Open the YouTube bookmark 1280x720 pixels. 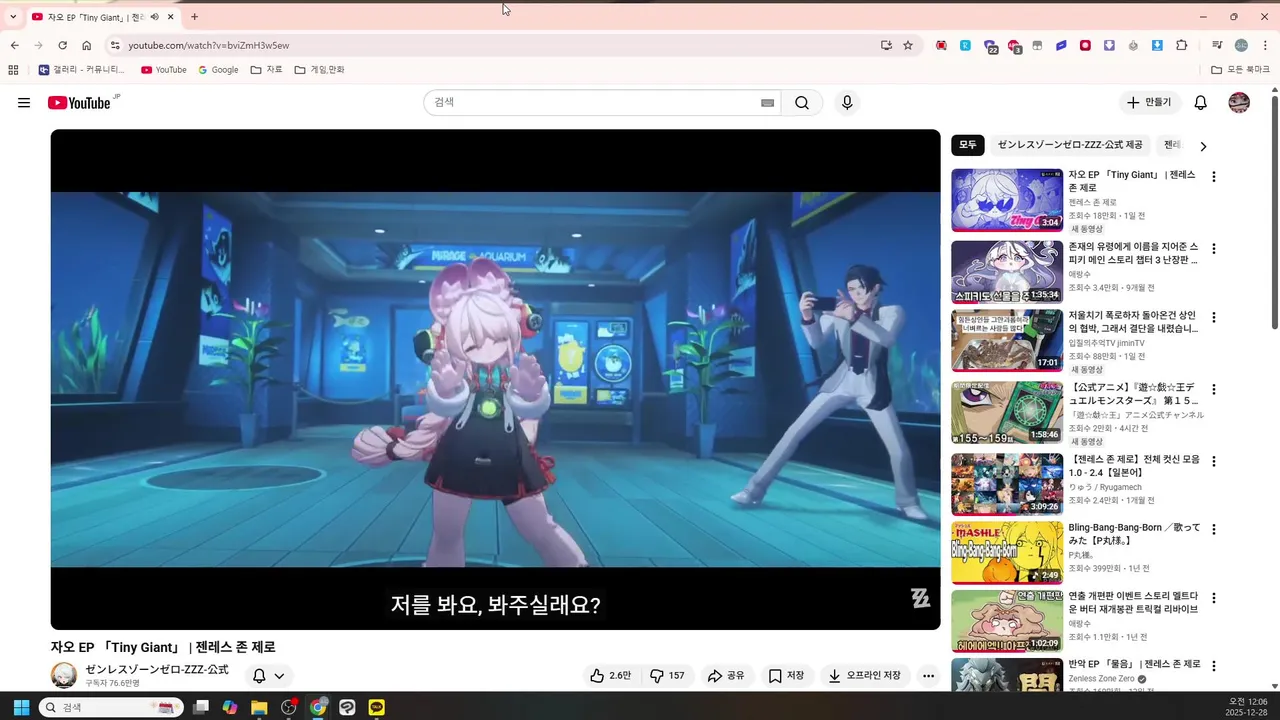point(164,70)
